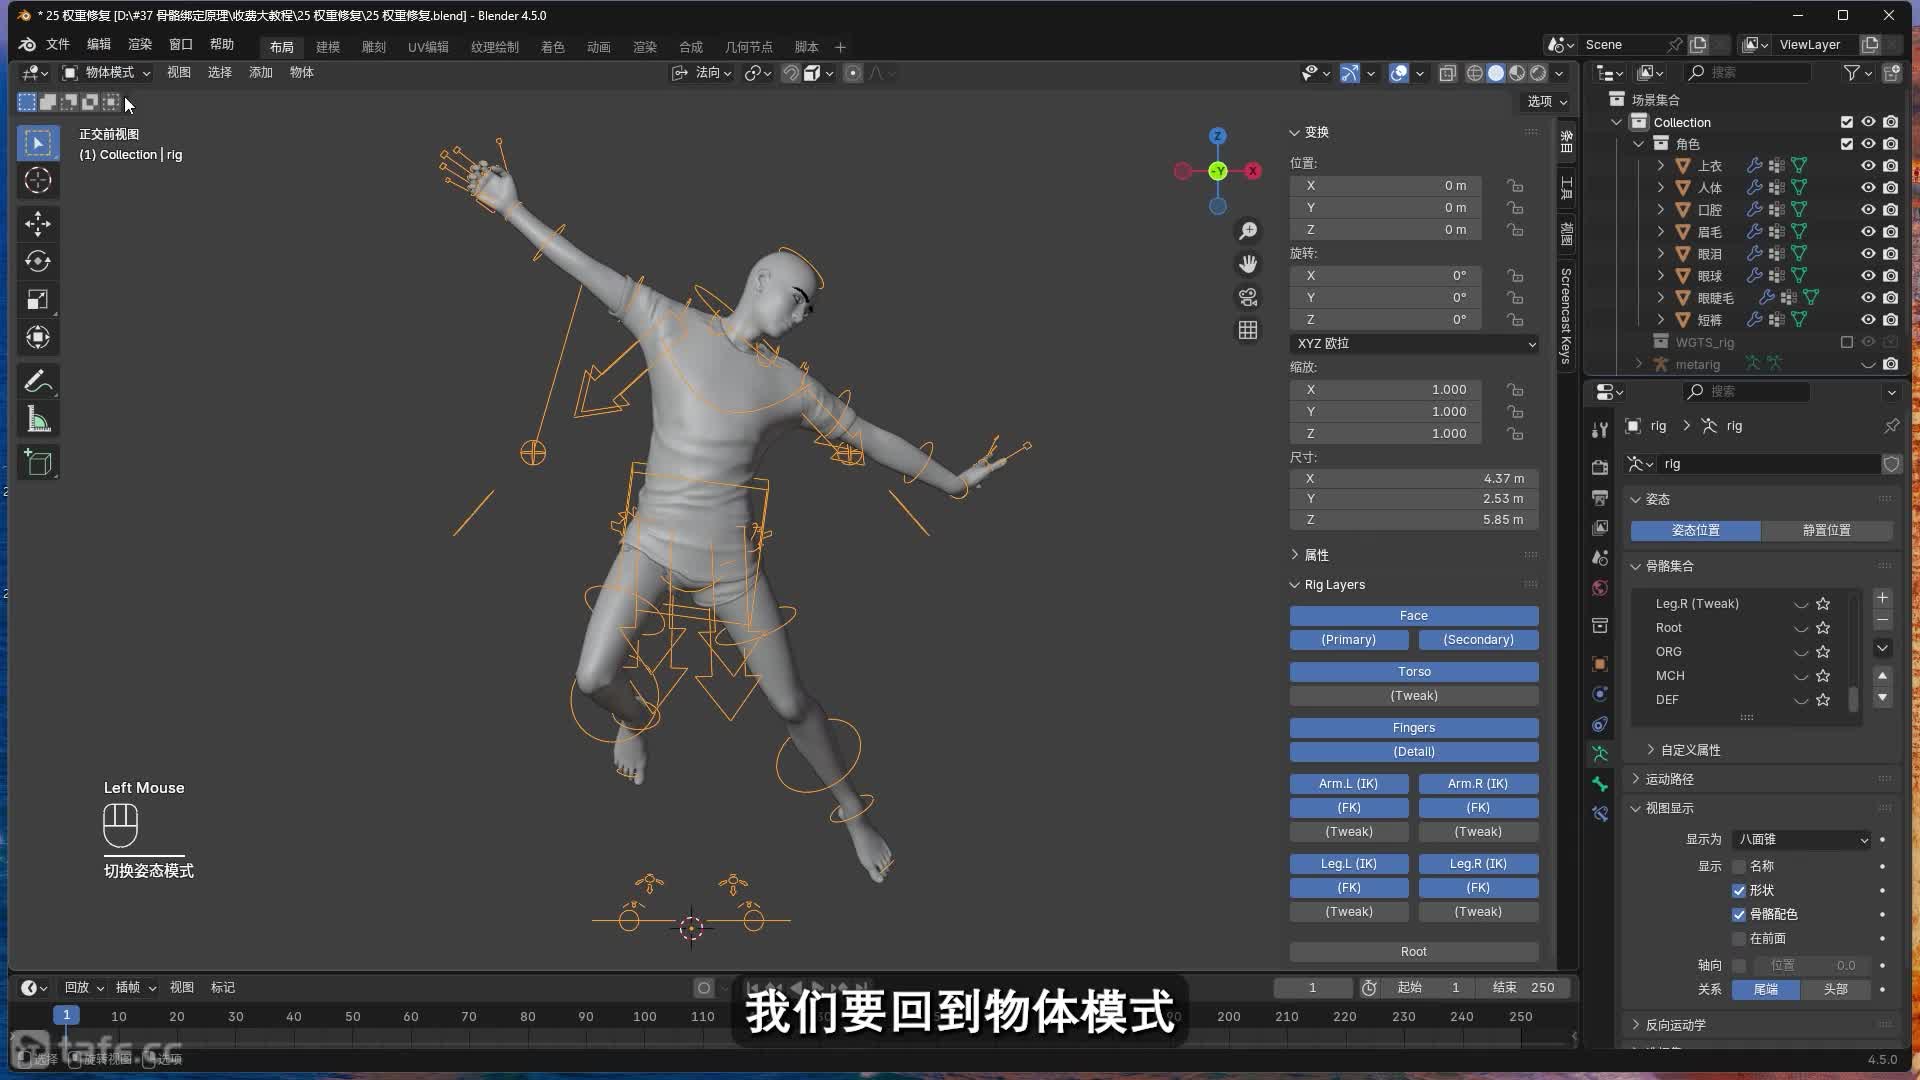Open the XYZ 欧拉 rotation mode dropdown
This screenshot has height=1080, width=1920.
(1414, 343)
